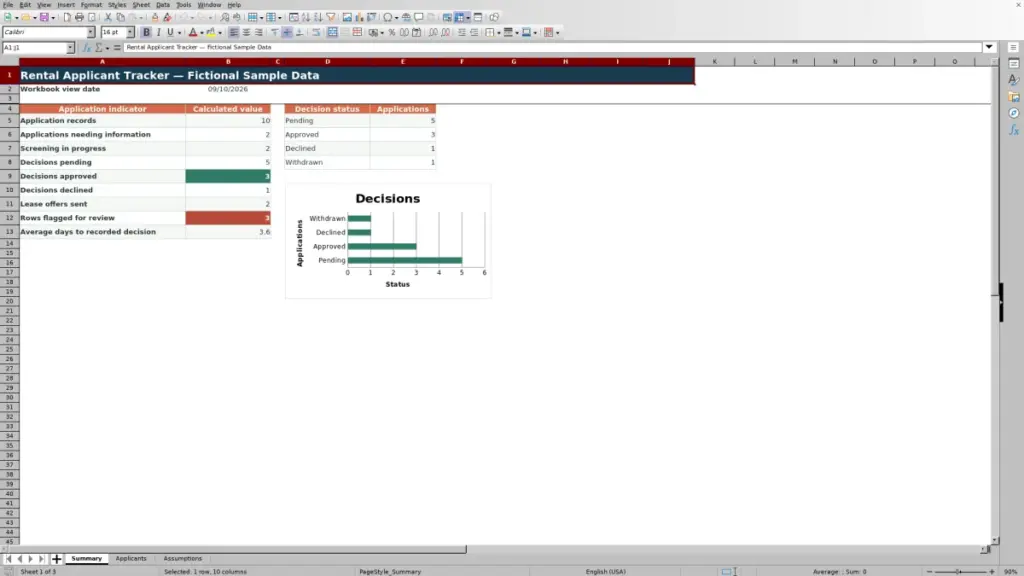Viewport: 1024px width, 576px height.
Task: Open the sidebar Functions fx icon
Action: (x=1014, y=131)
